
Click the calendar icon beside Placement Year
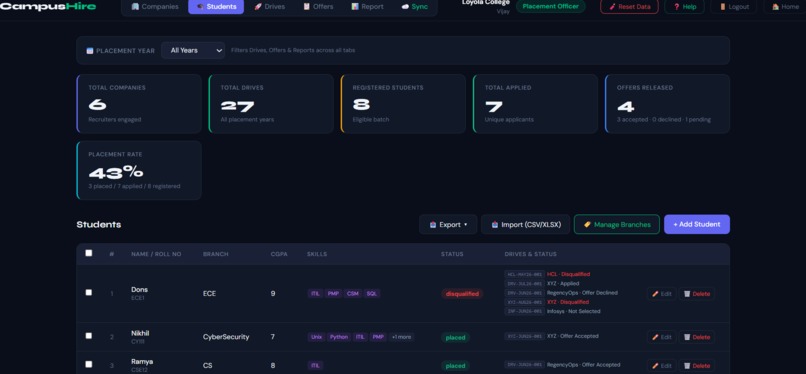pyautogui.click(x=90, y=51)
